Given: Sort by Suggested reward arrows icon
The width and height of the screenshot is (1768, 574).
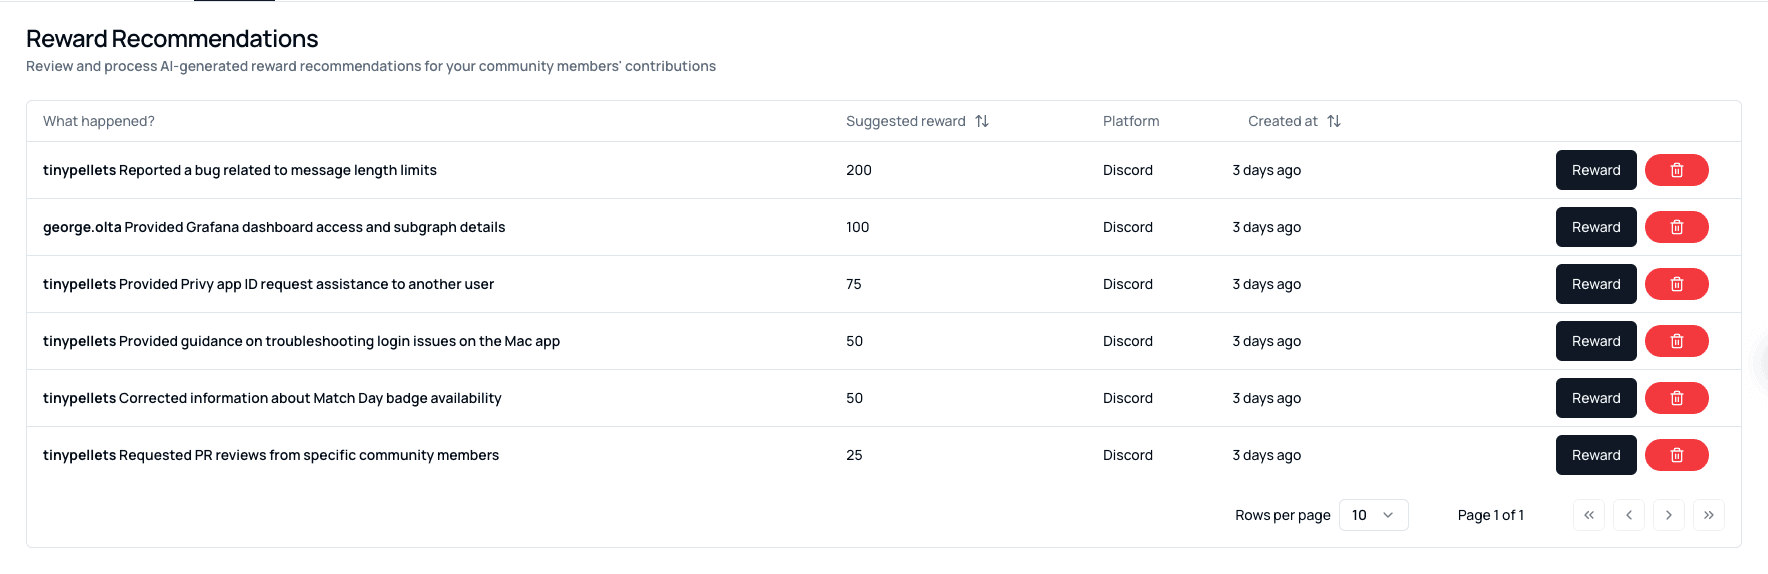Looking at the screenshot, I should click(982, 121).
